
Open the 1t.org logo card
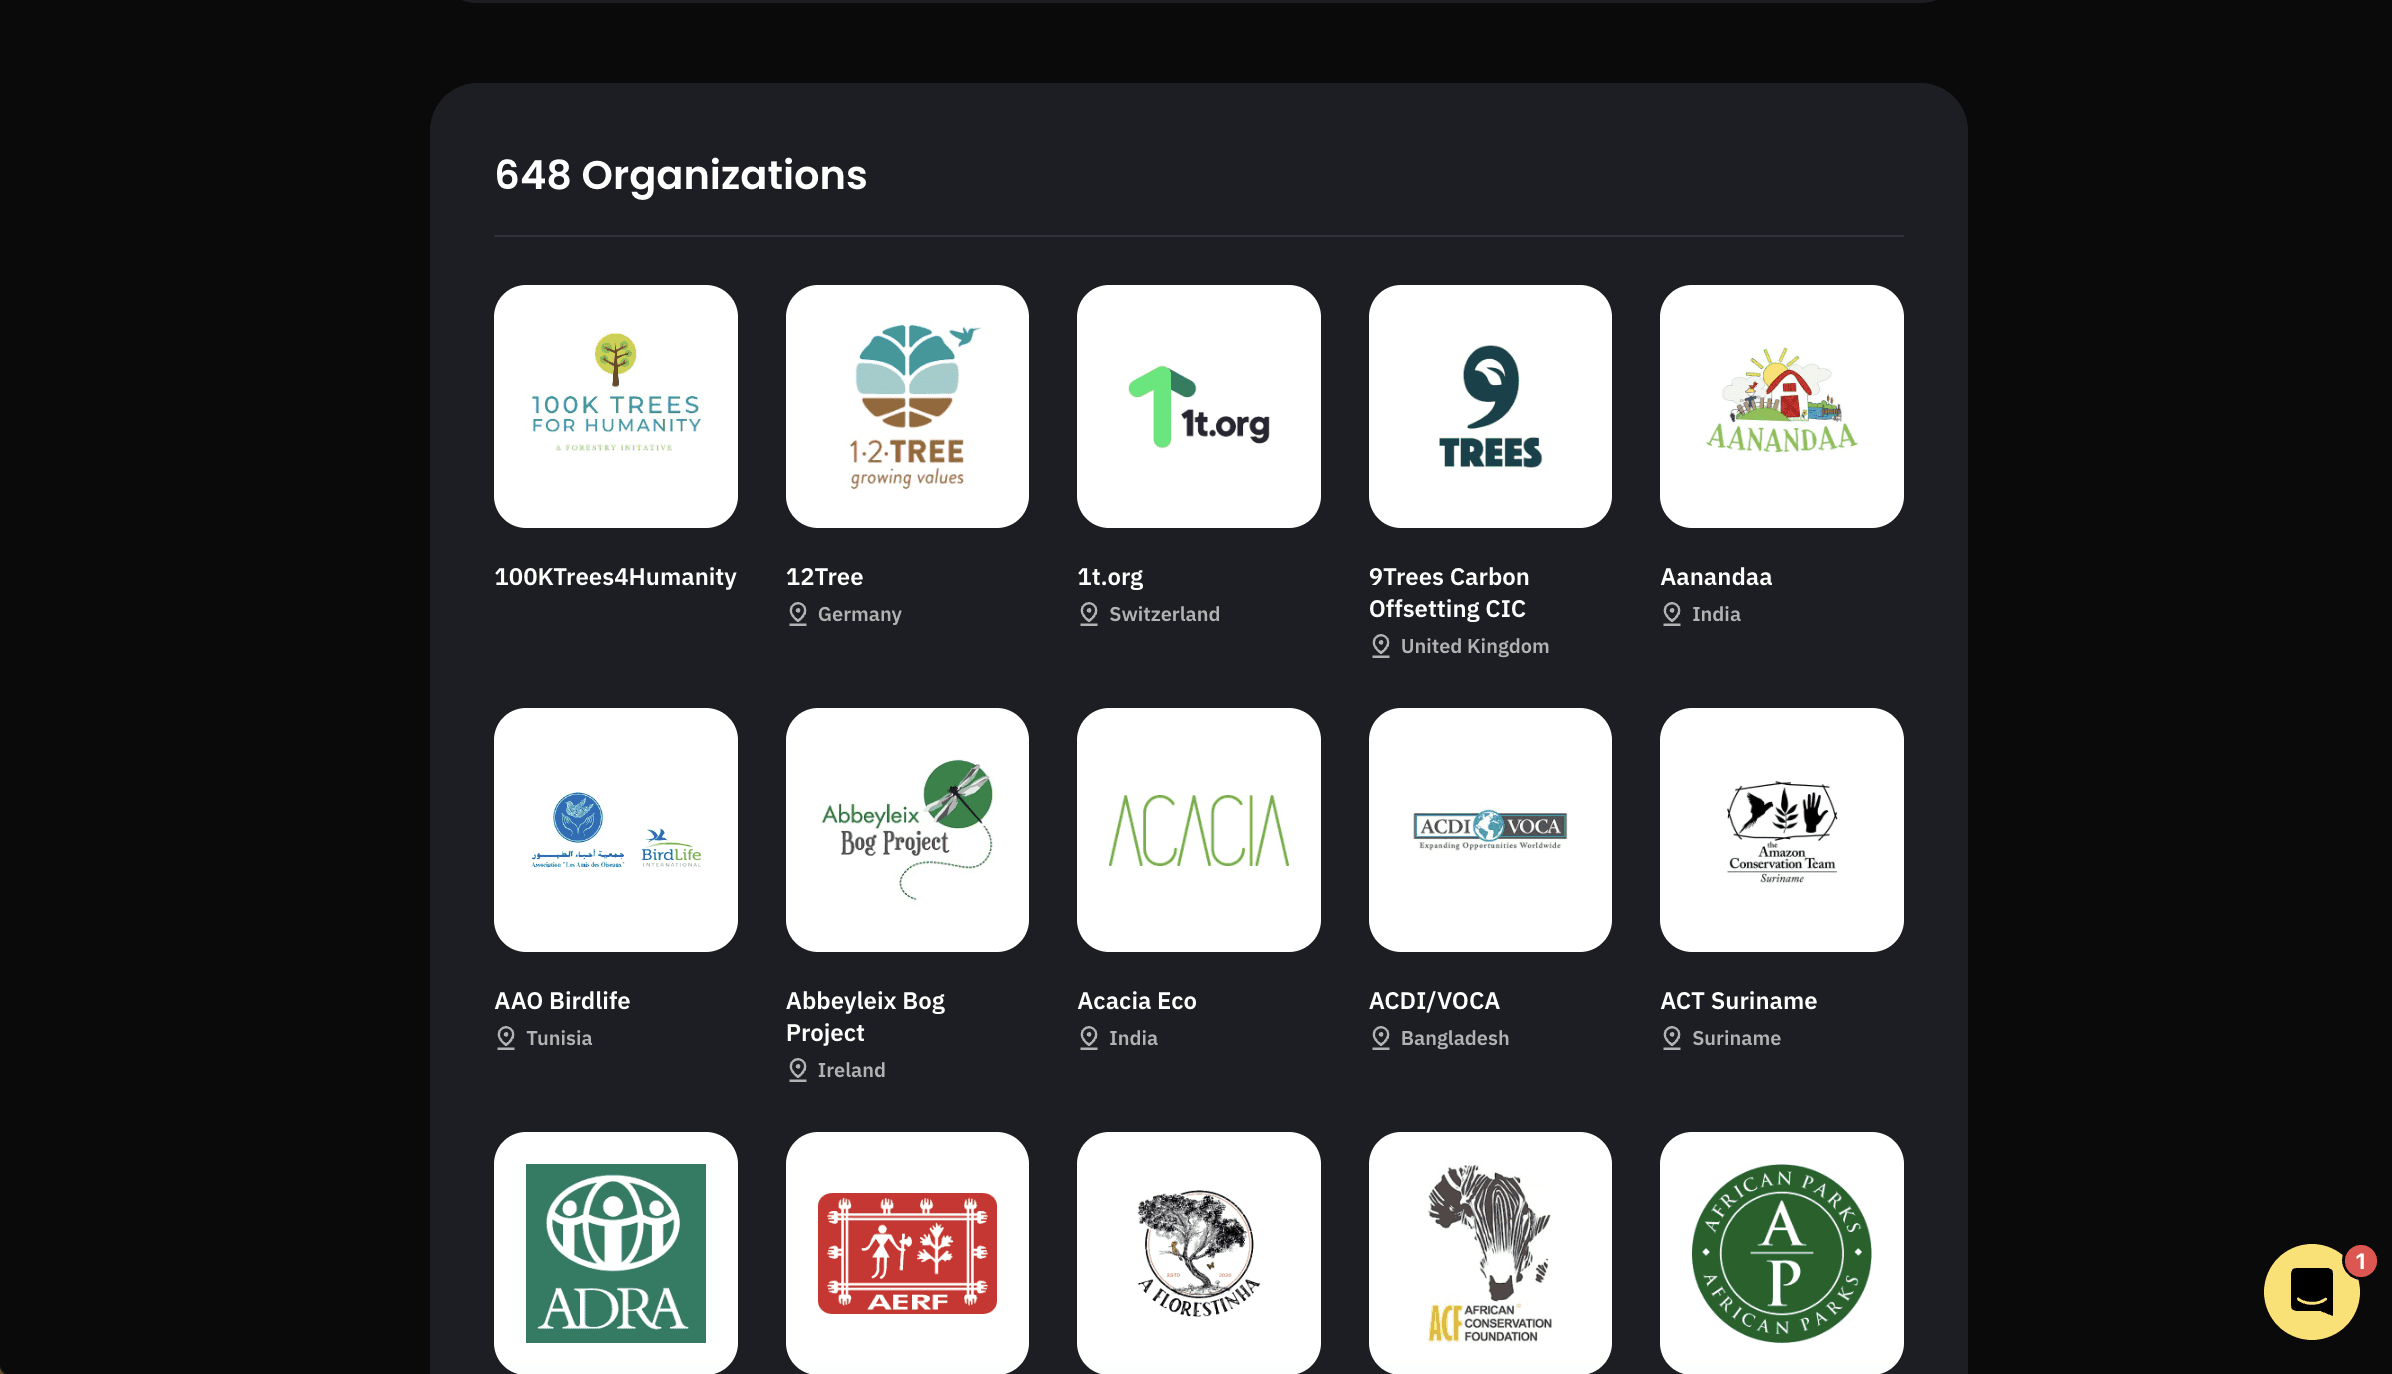coord(1199,406)
